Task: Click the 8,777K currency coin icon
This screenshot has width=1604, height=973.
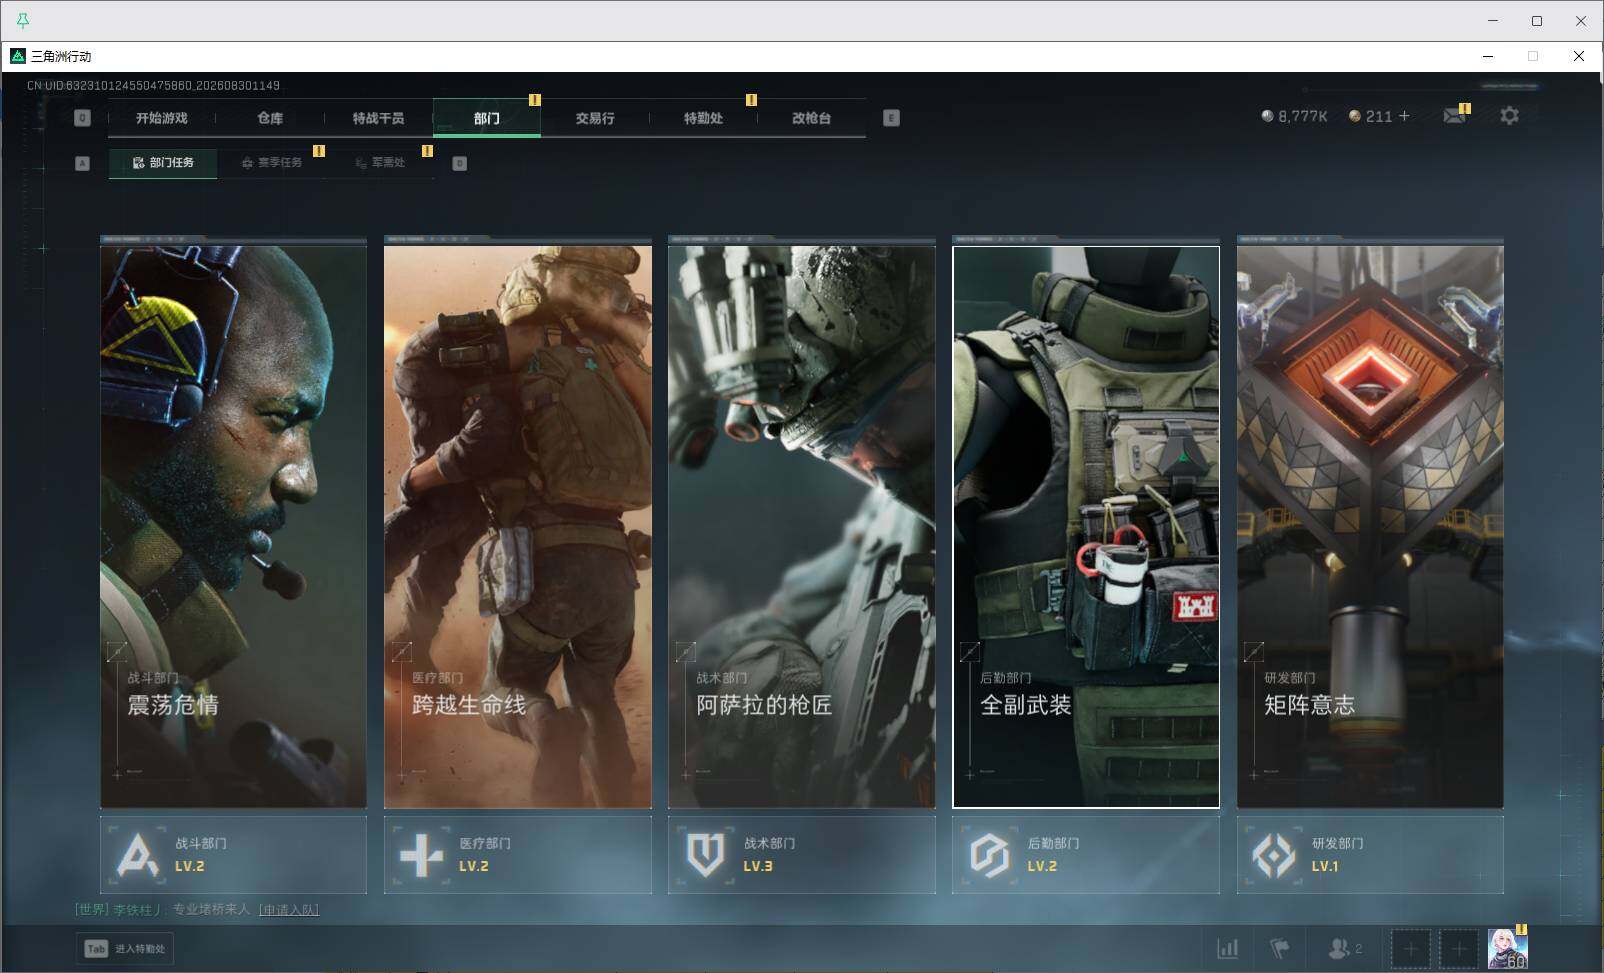Action: pos(1267,116)
